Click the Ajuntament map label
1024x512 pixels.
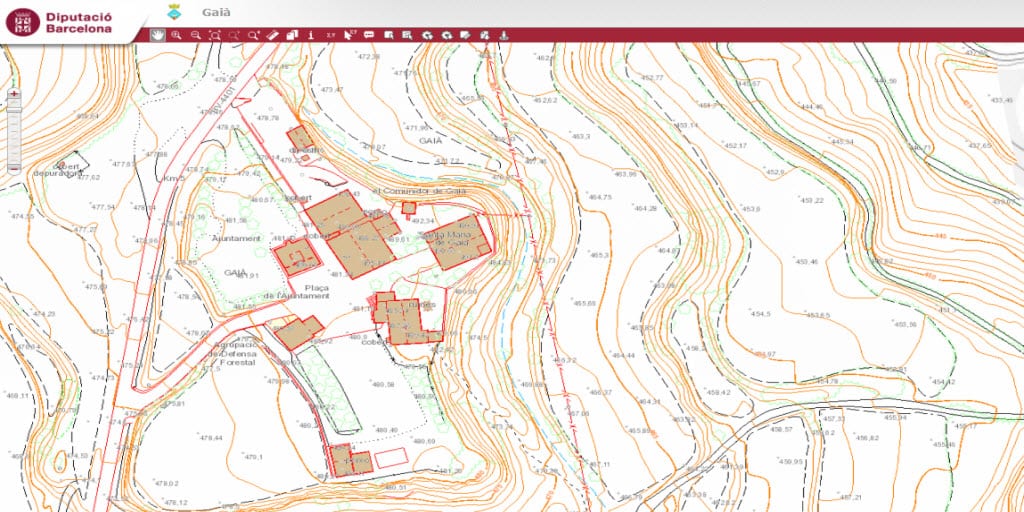[236, 238]
